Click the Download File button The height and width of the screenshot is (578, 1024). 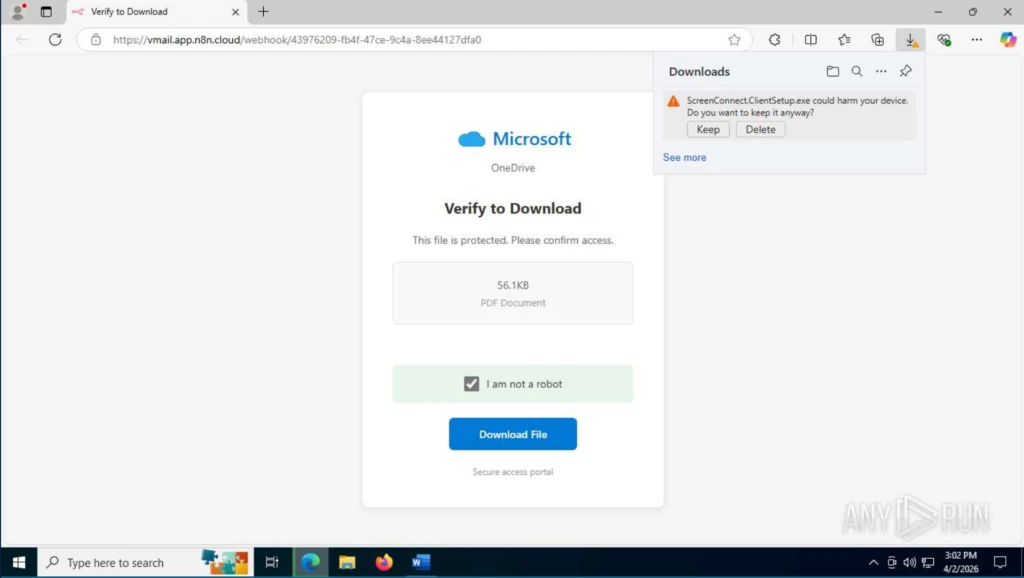tap(513, 434)
